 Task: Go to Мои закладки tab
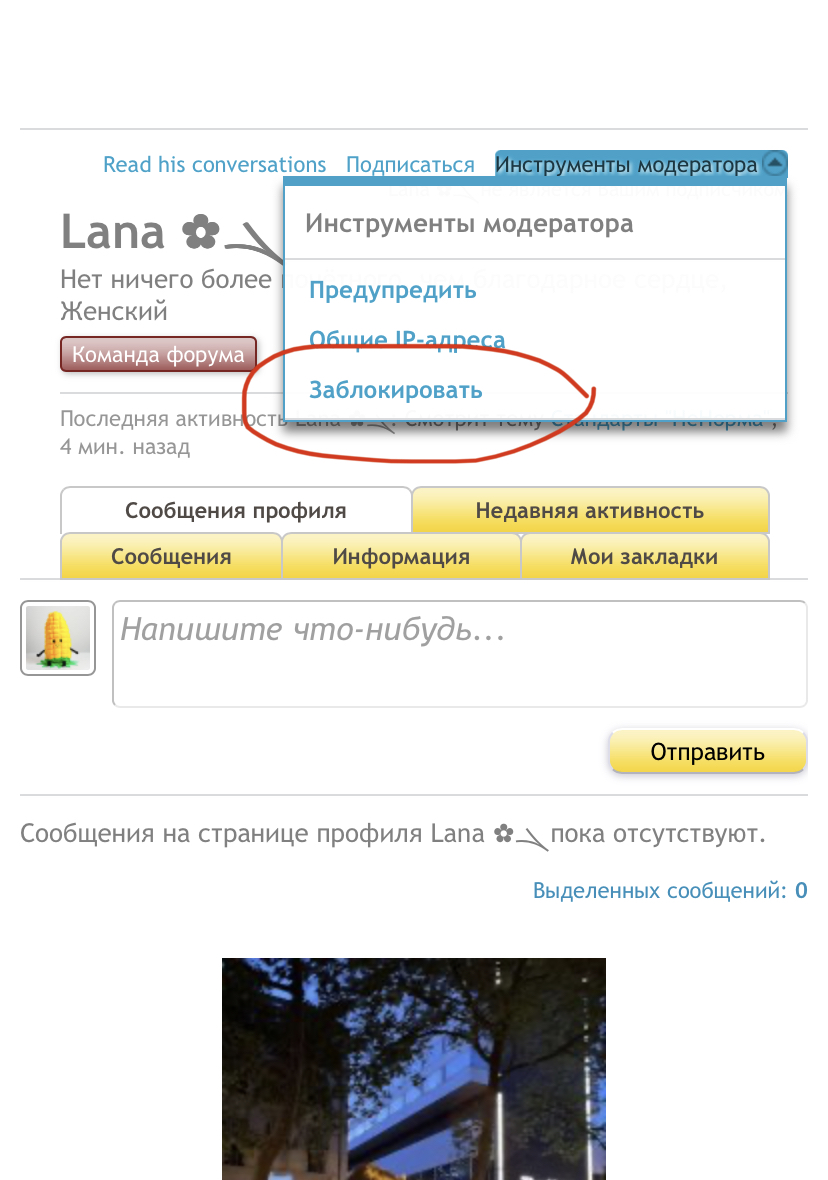tap(644, 556)
